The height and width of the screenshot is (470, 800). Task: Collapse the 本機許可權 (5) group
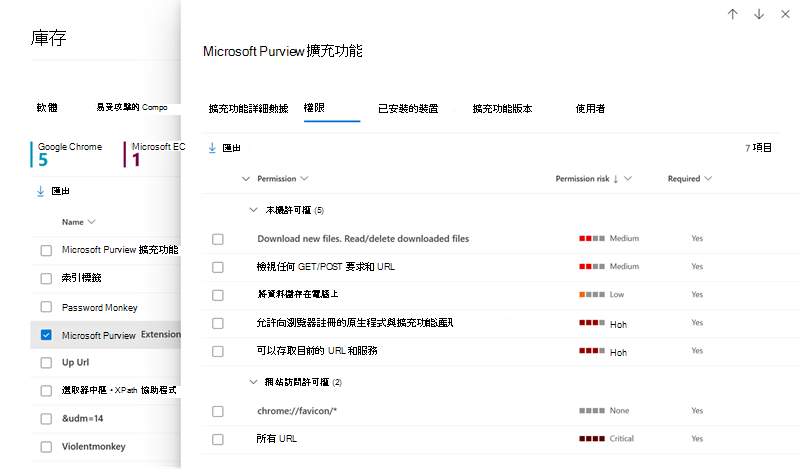[253, 210]
